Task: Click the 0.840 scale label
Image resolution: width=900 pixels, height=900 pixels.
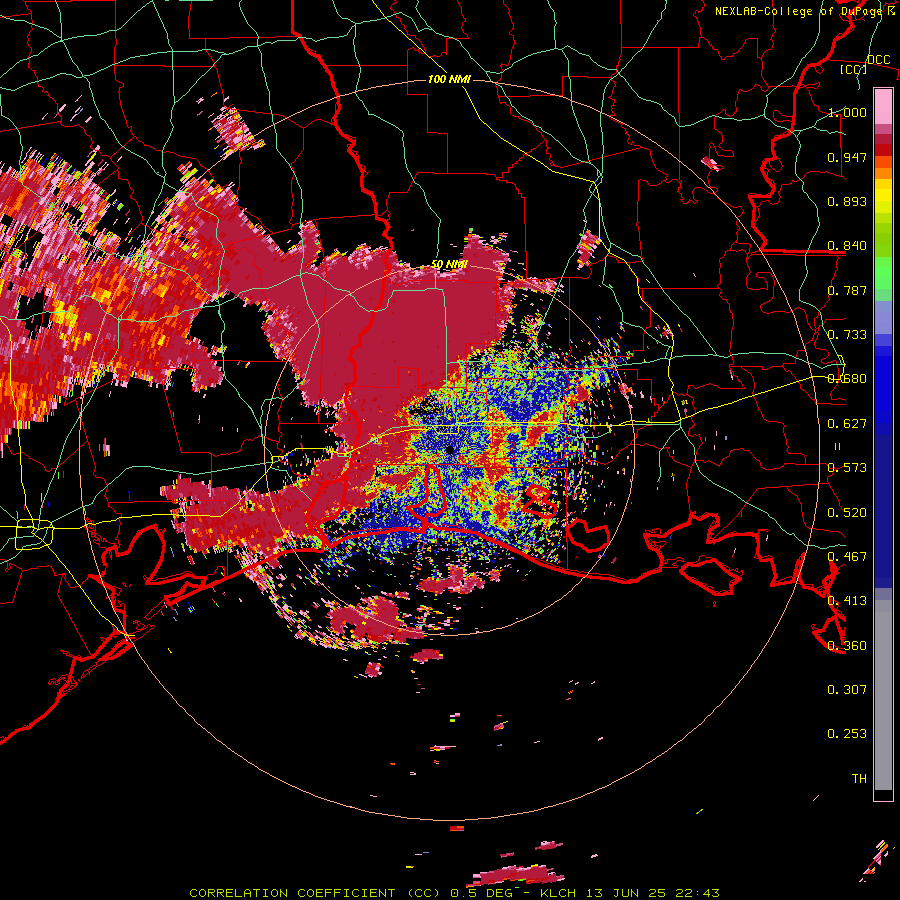Action: coord(847,246)
